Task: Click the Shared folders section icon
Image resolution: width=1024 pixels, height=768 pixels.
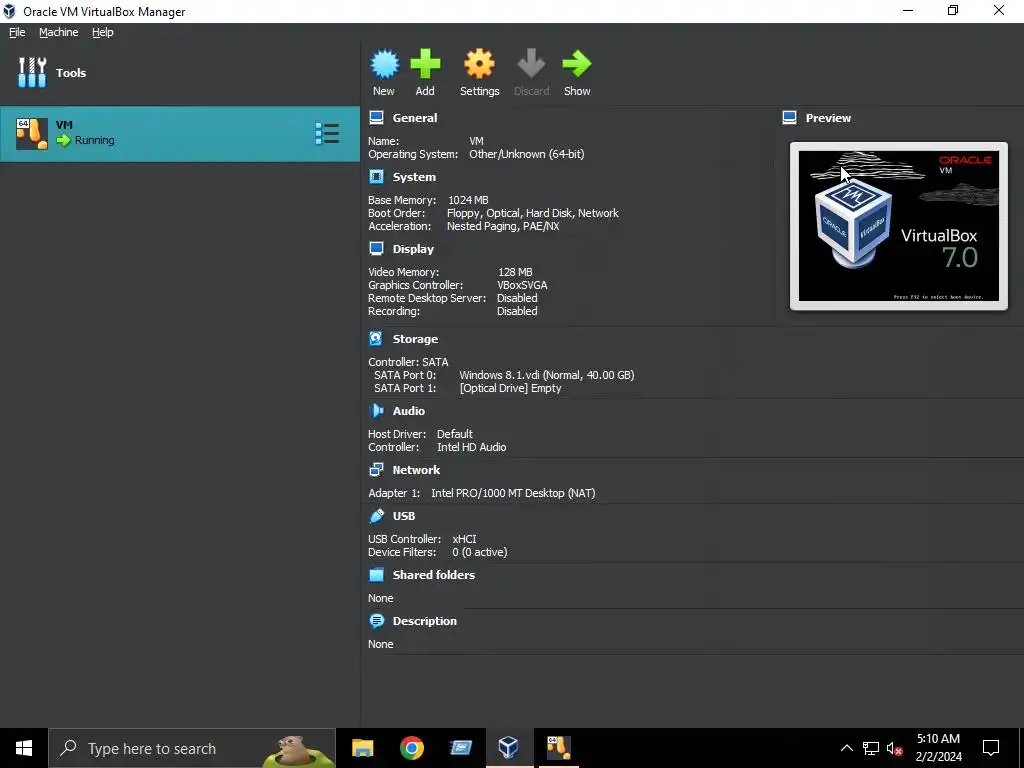Action: [376, 575]
